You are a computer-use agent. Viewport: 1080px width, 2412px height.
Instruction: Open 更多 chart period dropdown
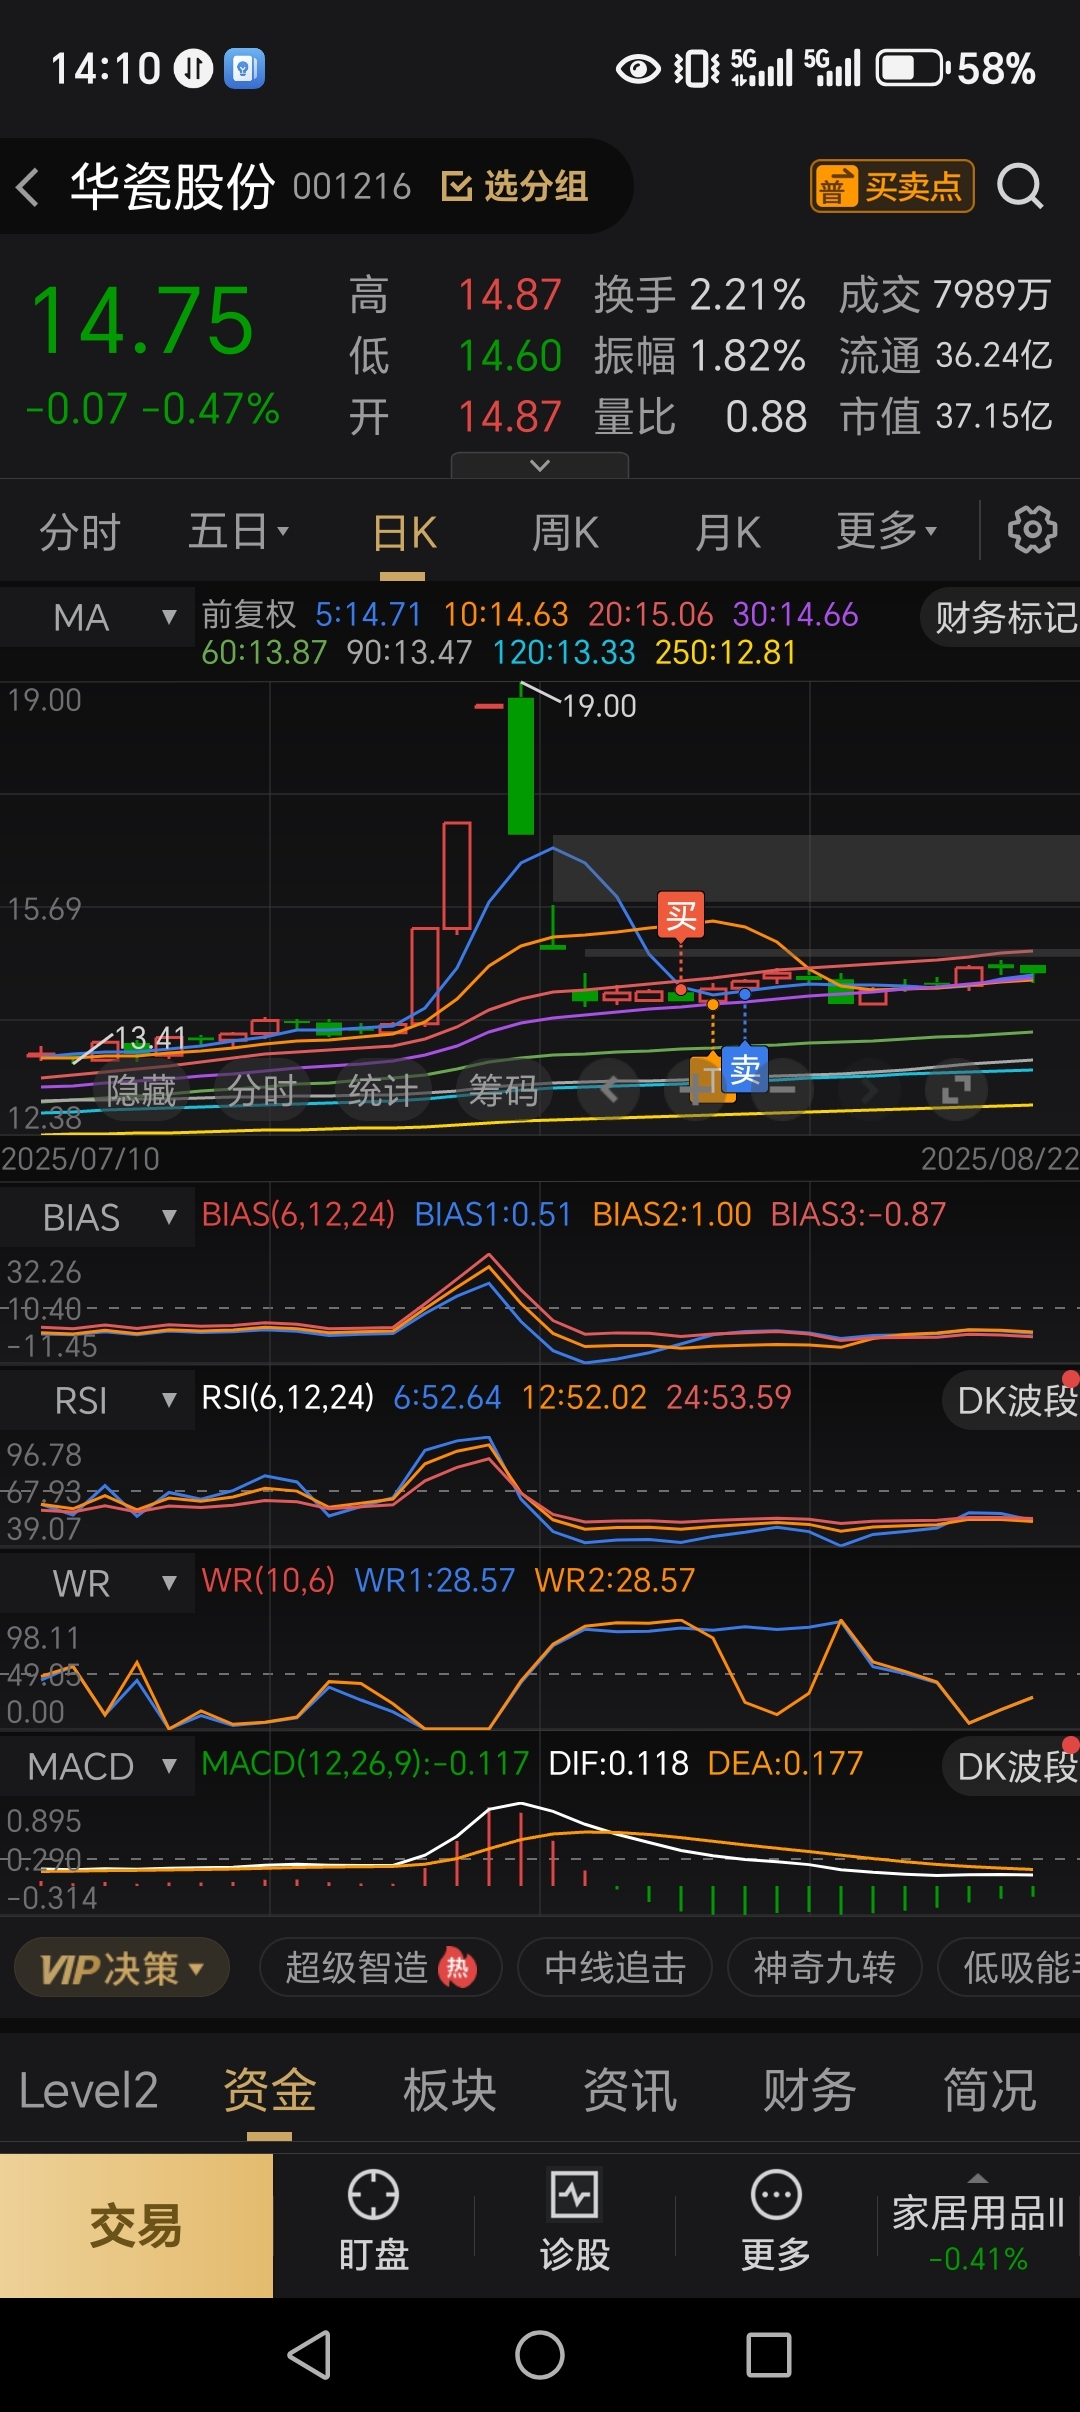pyautogui.click(x=887, y=531)
